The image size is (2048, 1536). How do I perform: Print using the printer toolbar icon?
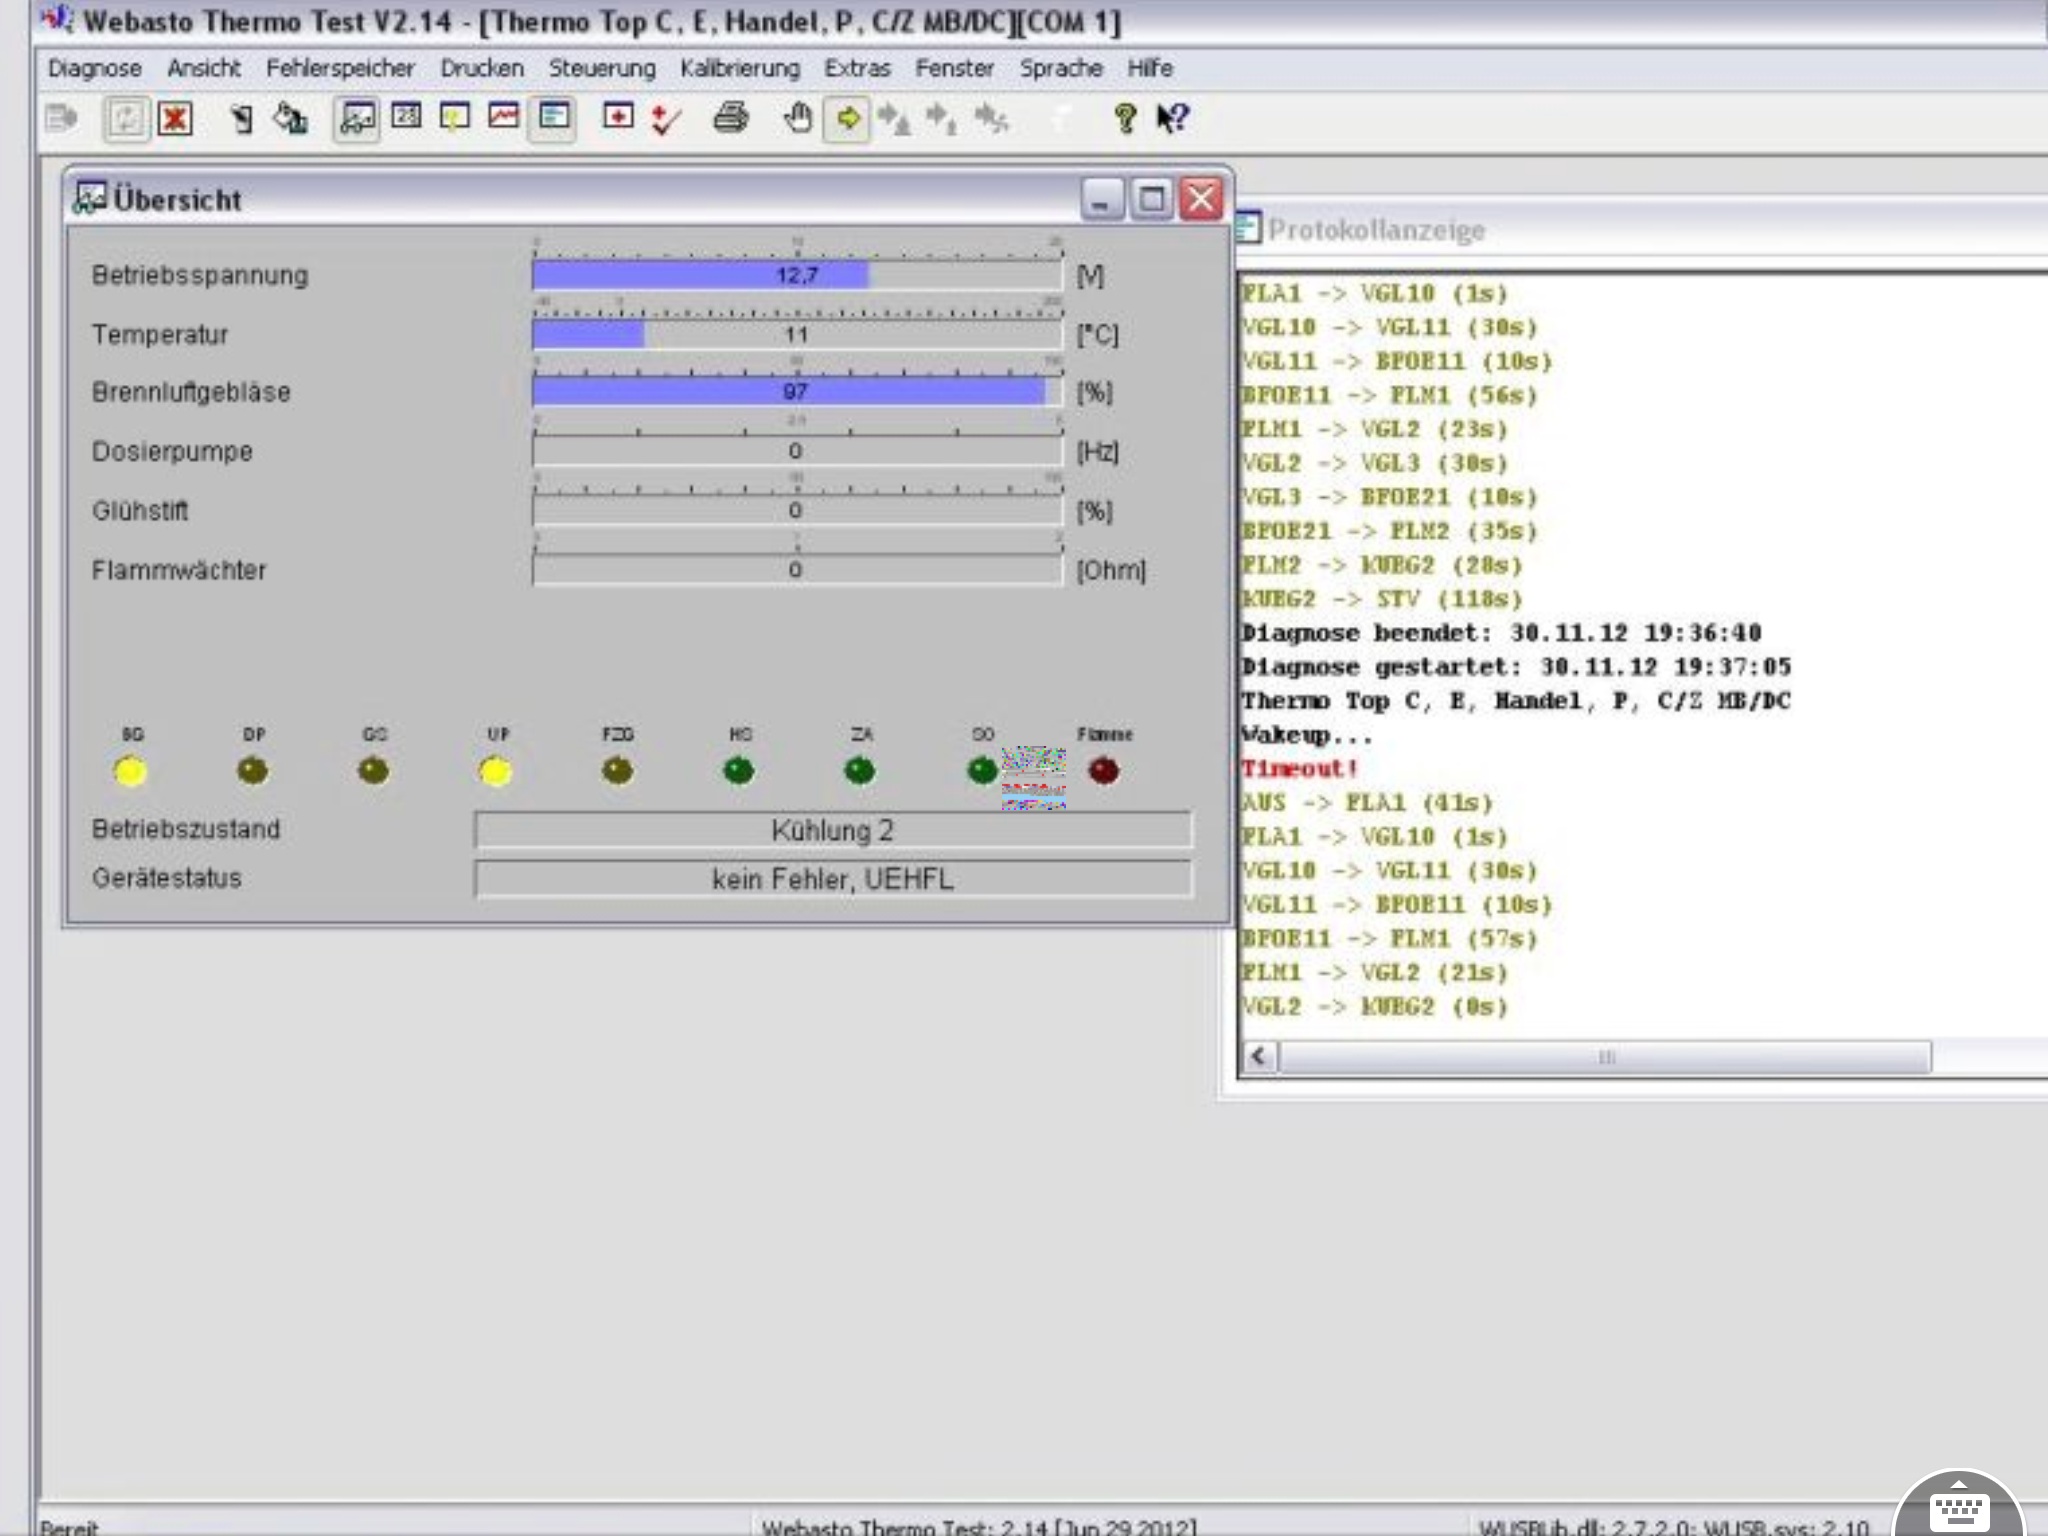[x=731, y=118]
